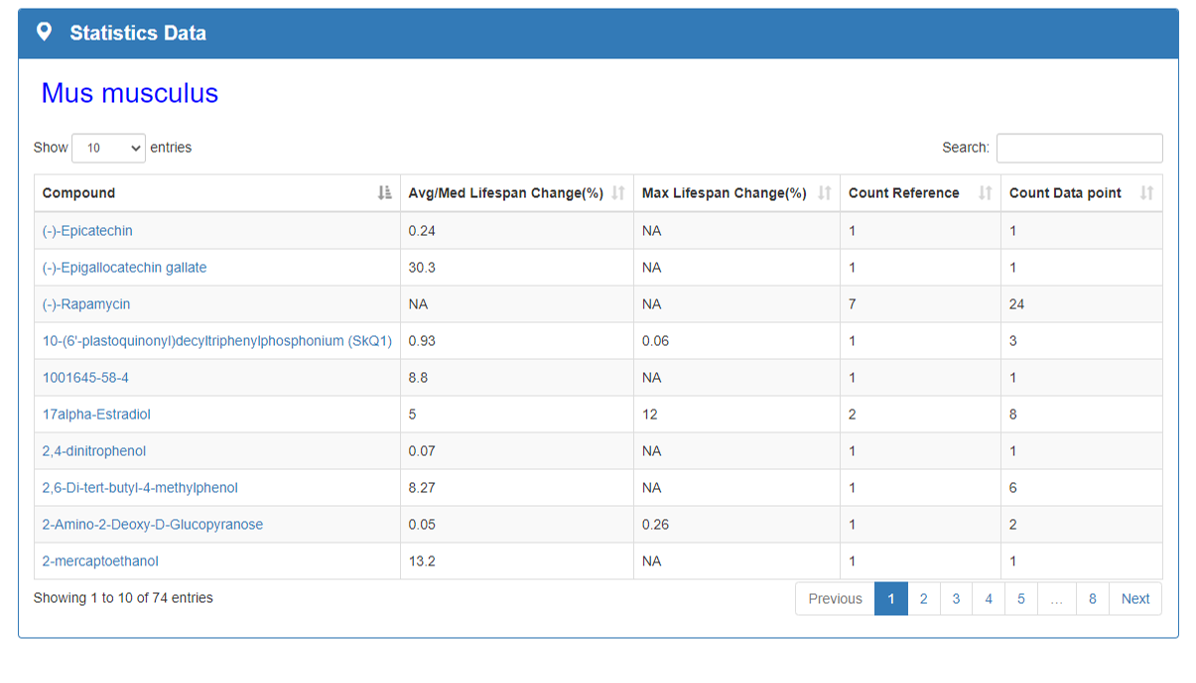Open the Mus musculus species link
This screenshot has height=683, width=1196.
(x=129, y=93)
